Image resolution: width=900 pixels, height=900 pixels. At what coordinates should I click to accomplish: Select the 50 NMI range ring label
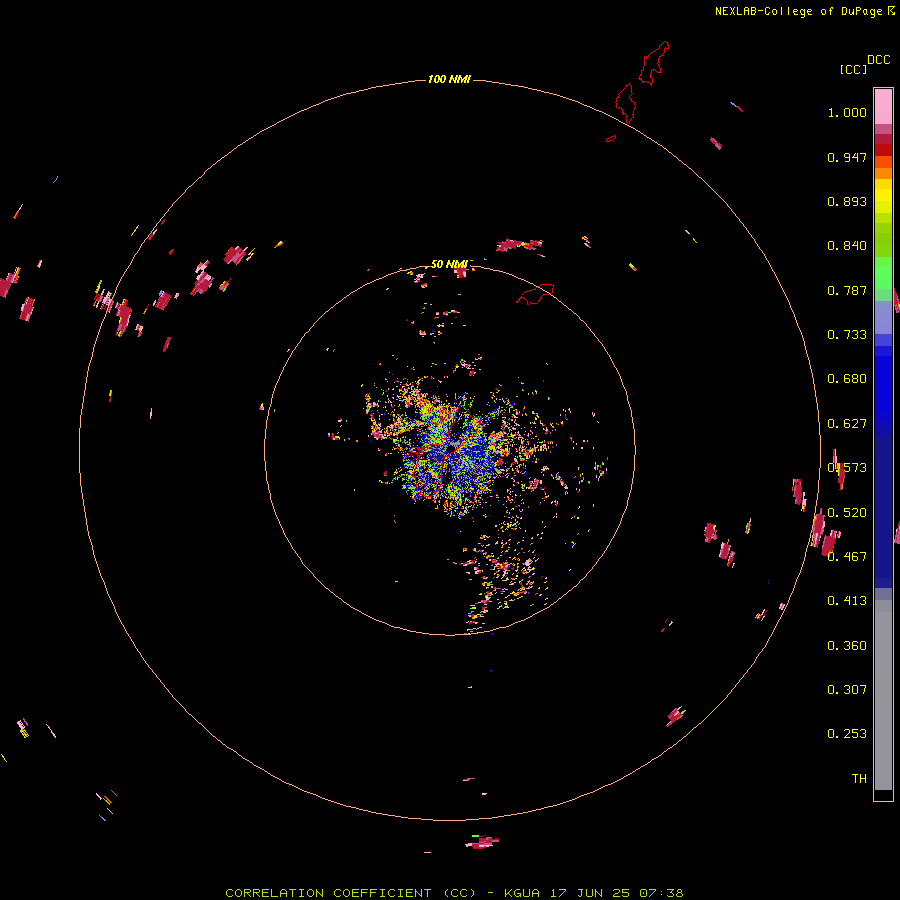pyautogui.click(x=451, y=264)
